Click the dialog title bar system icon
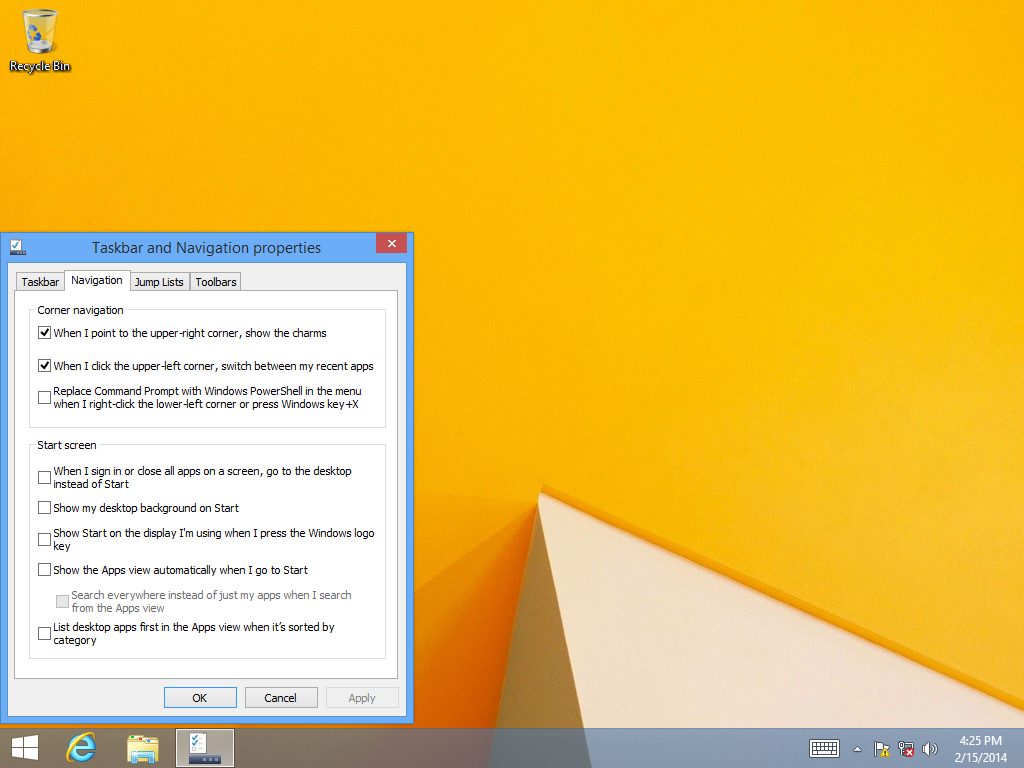 click(x=18, y=248)
